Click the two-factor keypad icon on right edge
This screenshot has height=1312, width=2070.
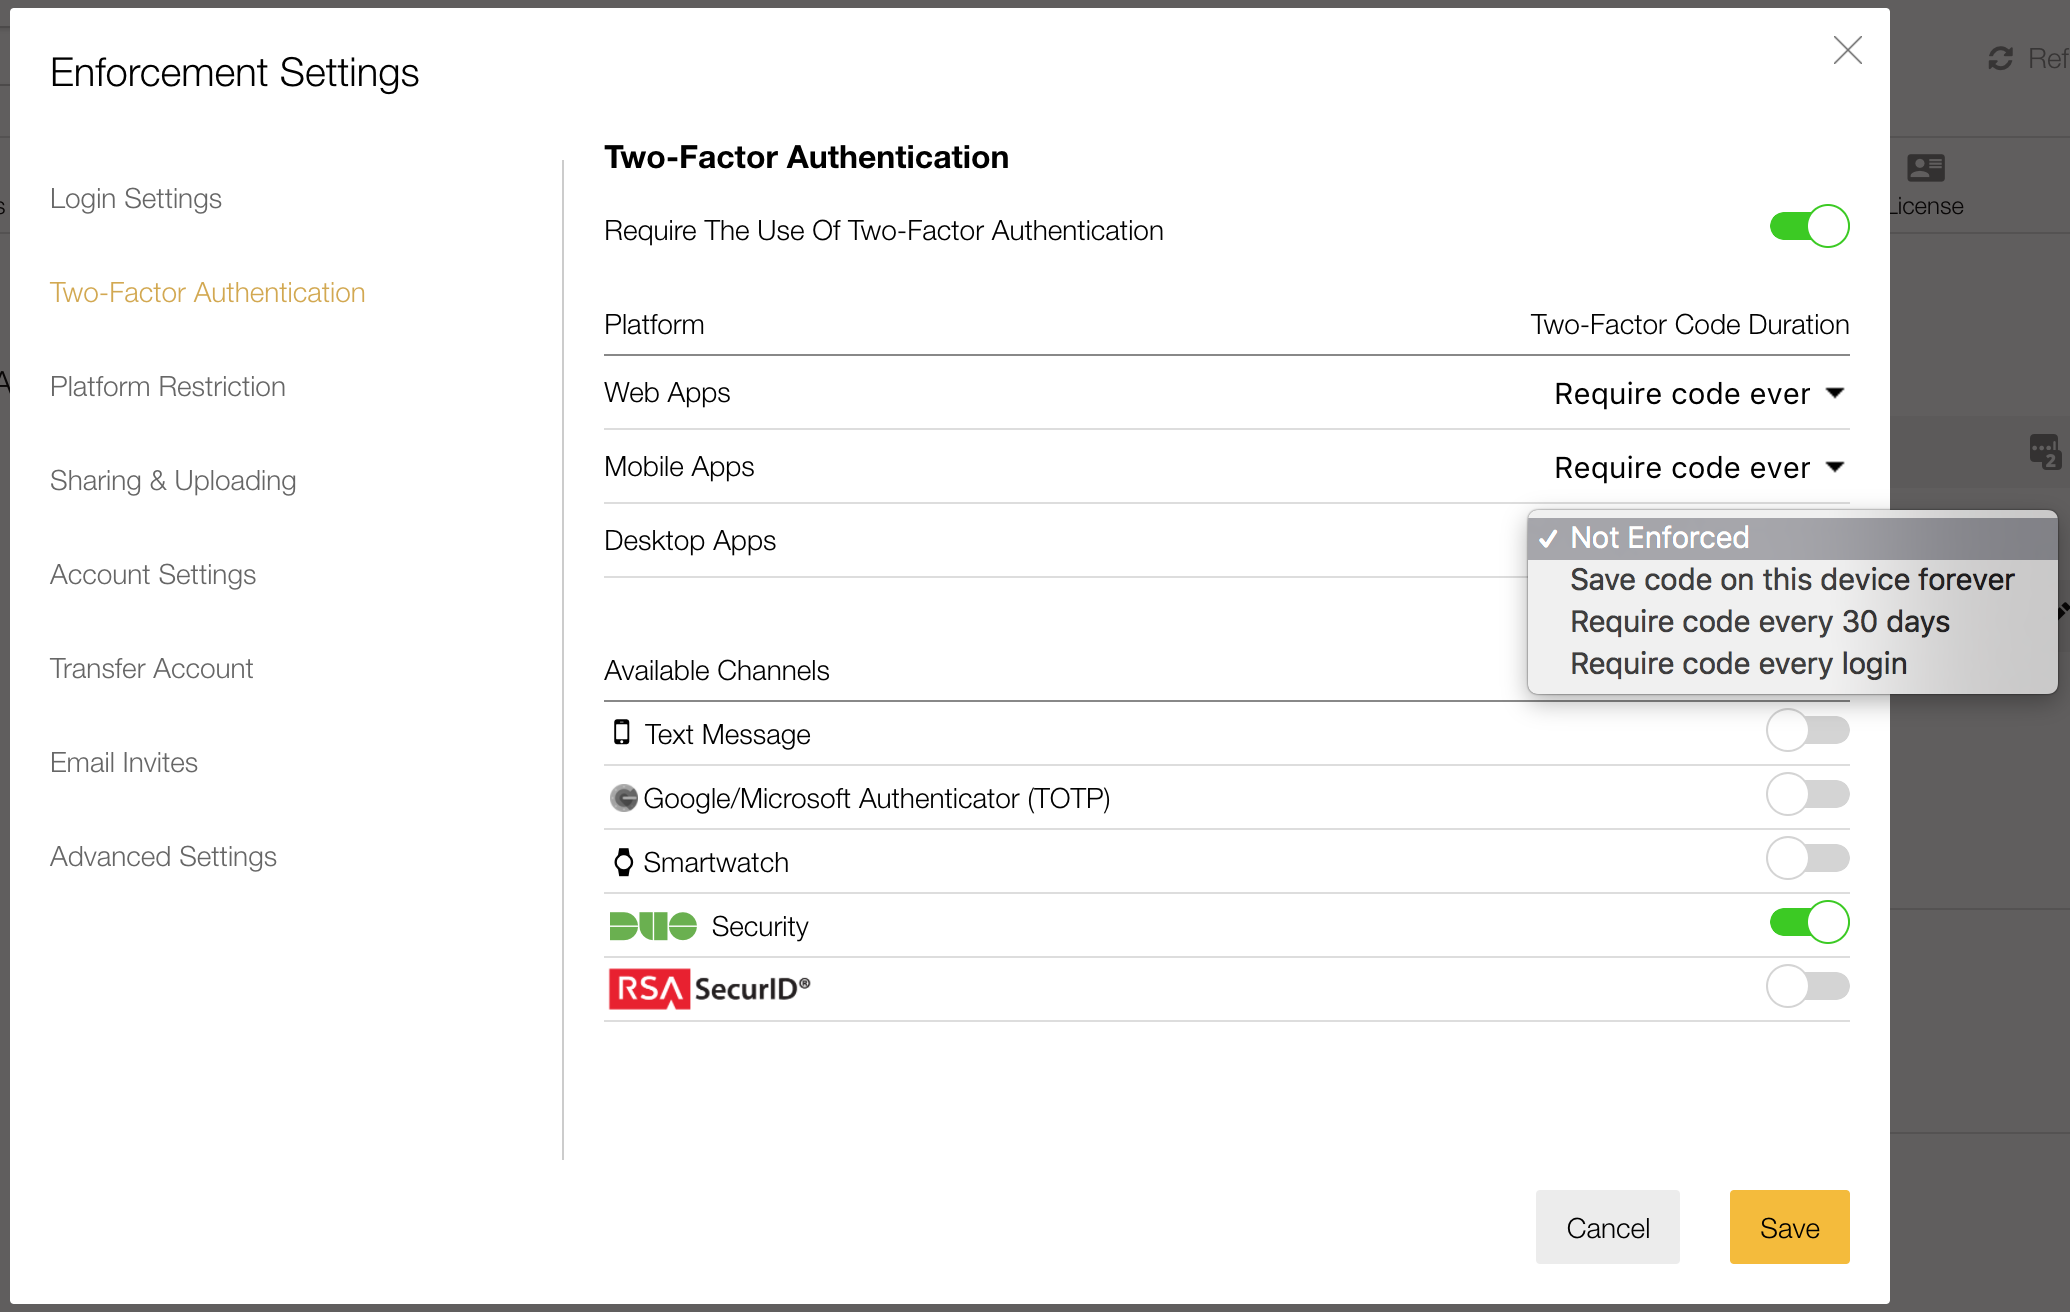coord(2046,453)
